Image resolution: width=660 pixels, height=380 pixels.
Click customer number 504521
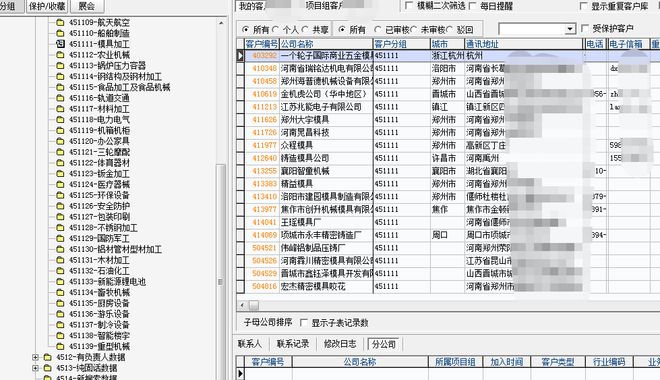coord(264,248)
